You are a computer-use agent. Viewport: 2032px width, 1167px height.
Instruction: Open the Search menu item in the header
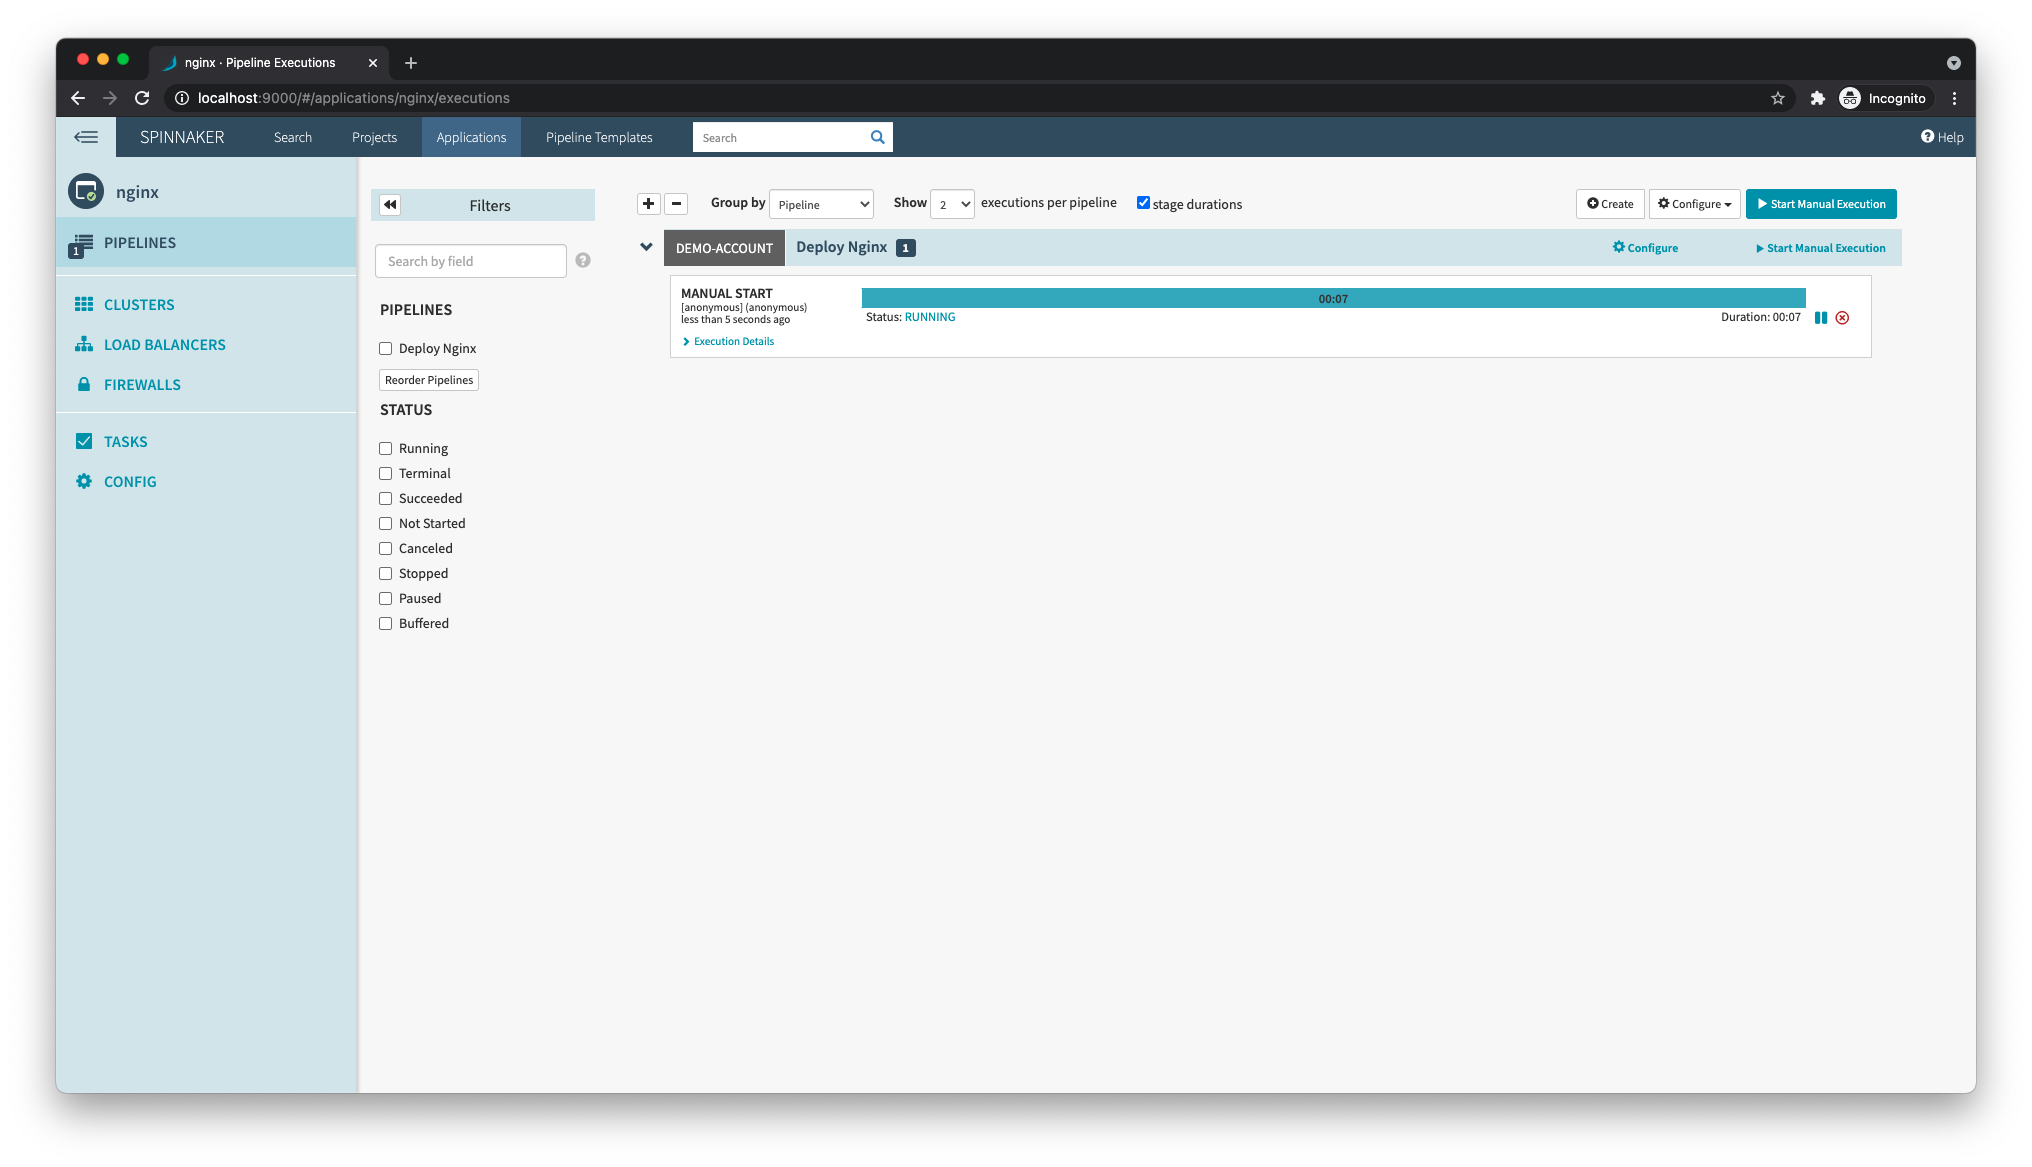click(293, 137)
